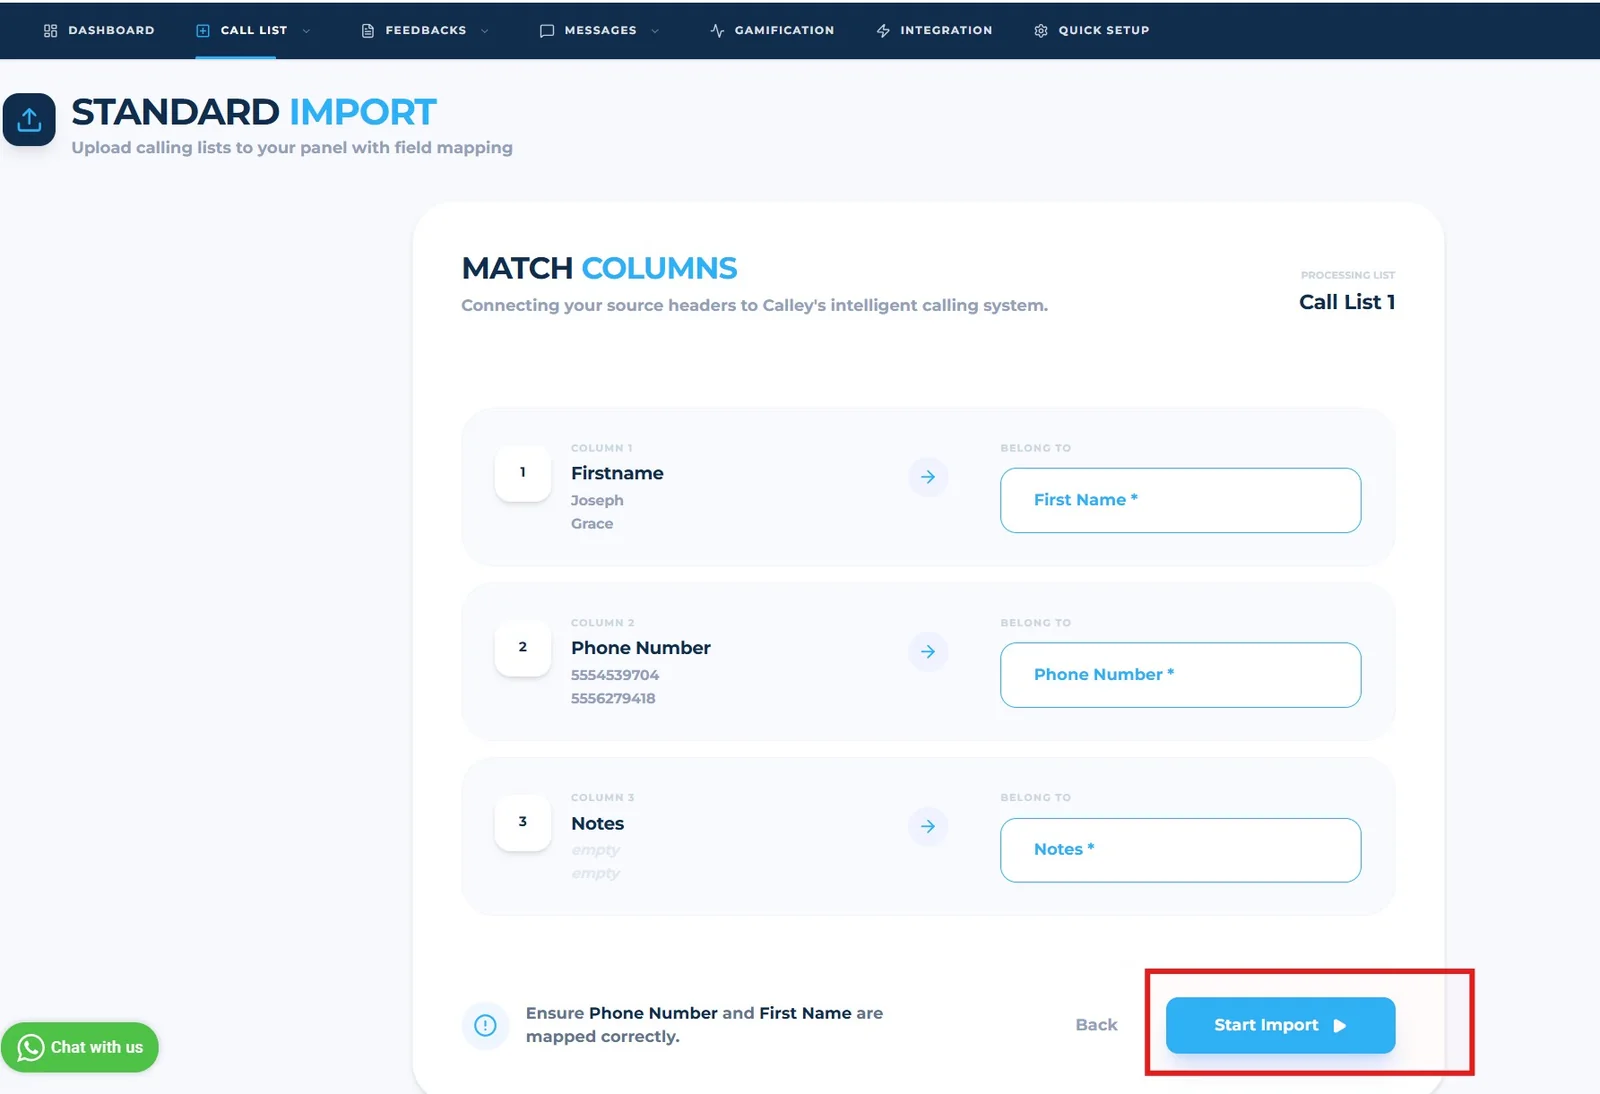Click the Gamification pulse icon
1600x1094 pixels.
(717, 31)
